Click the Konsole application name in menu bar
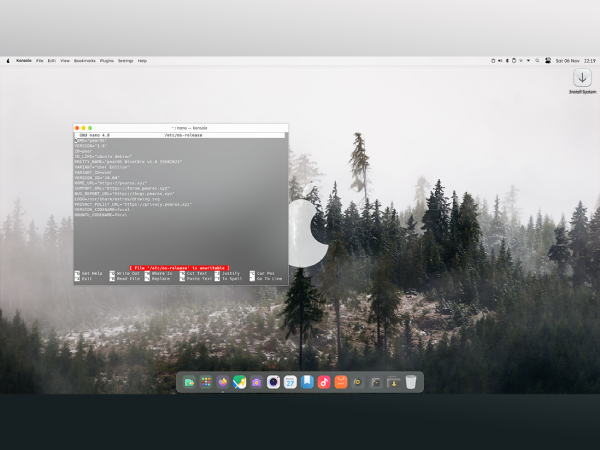Viewport: 600px width, 450px height. tap(23, 61)
